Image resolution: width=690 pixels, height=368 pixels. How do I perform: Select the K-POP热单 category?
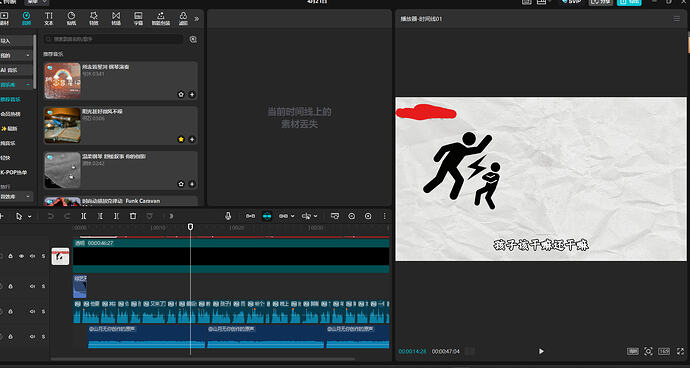tap(14, 172)
